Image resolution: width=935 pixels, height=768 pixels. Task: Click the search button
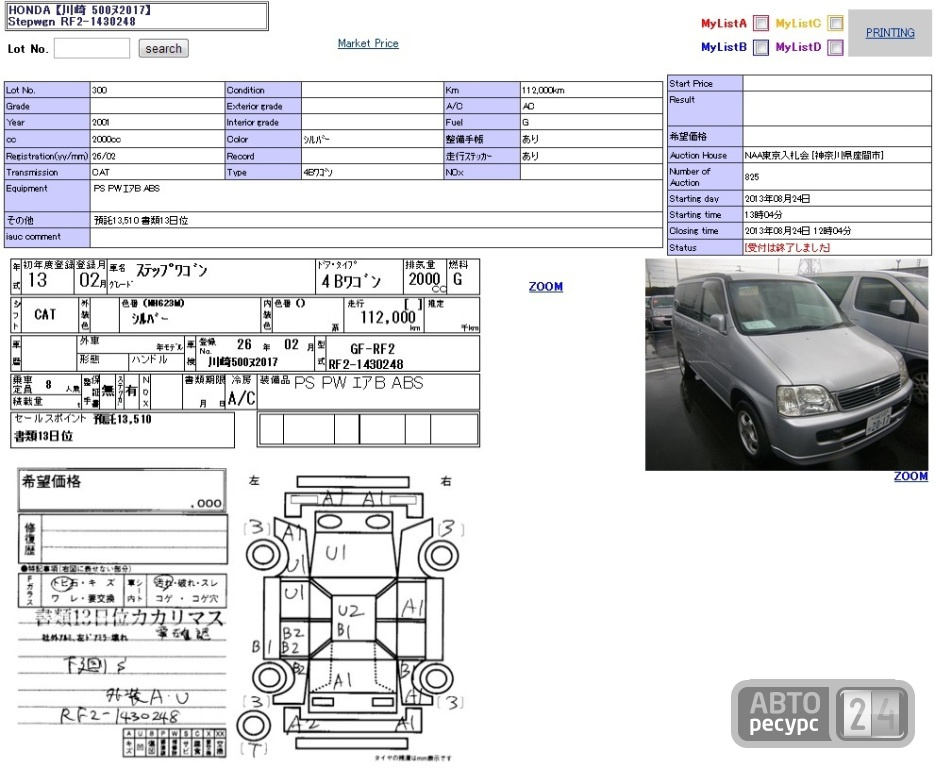pyautogui.click(x=163, y=48)
